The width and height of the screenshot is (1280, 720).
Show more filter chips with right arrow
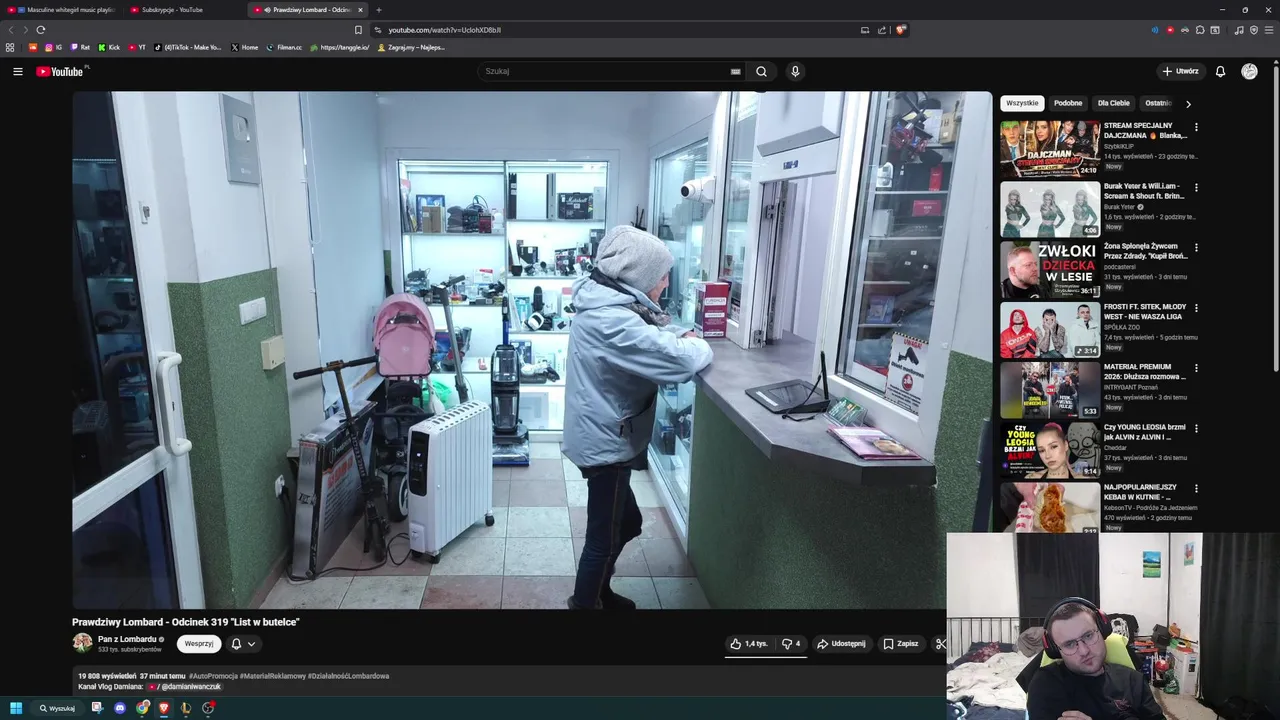coord(1188,103)
